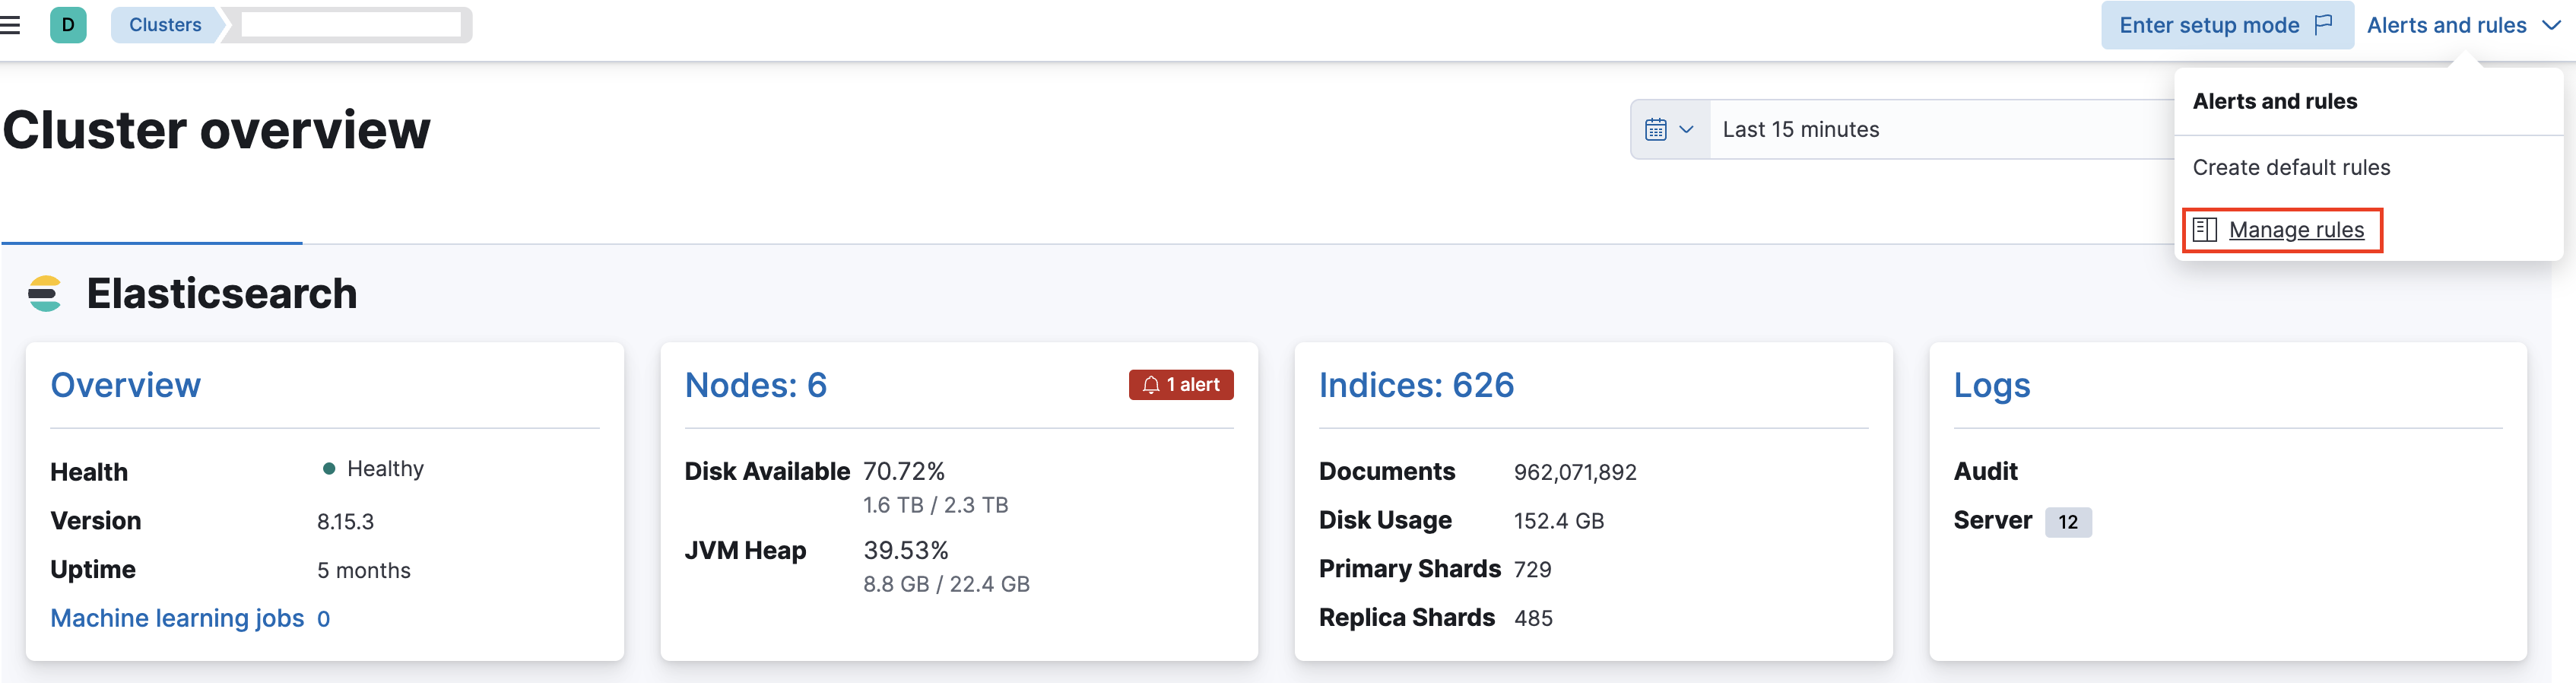
Task: Click the Elasticsearch logo icon
Action: pyautogui.click(x=44, y=294)
